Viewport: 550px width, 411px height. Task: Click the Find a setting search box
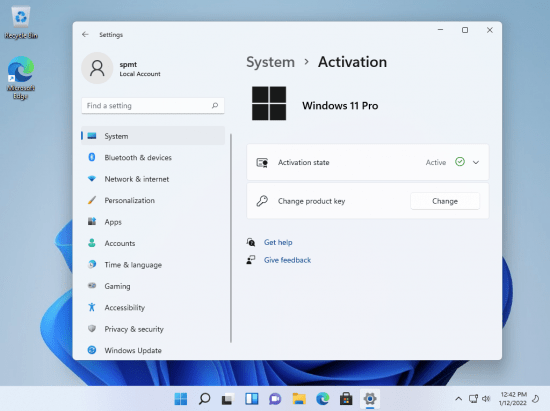pos(153,106)
